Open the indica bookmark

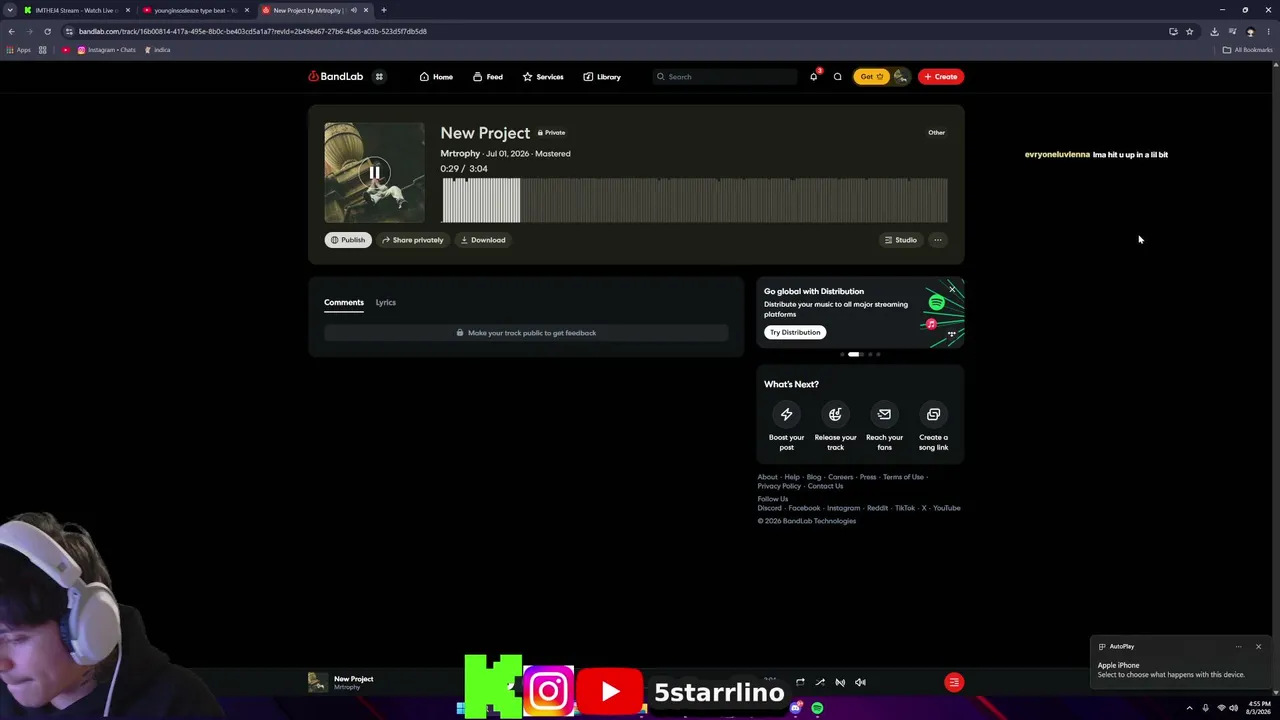[157, 50]
